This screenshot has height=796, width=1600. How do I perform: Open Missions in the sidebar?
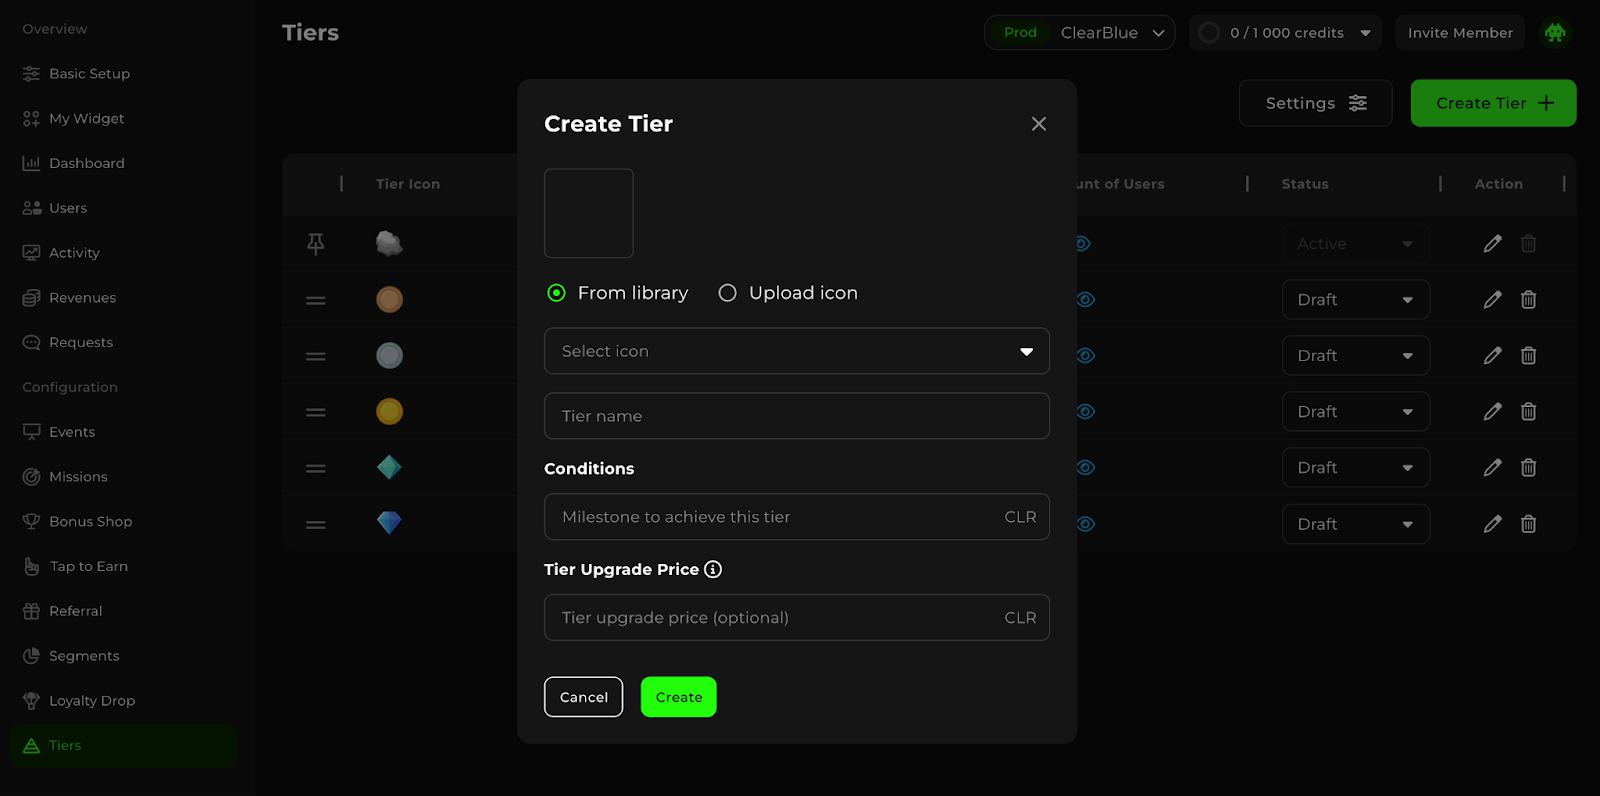tap(78, 477)
